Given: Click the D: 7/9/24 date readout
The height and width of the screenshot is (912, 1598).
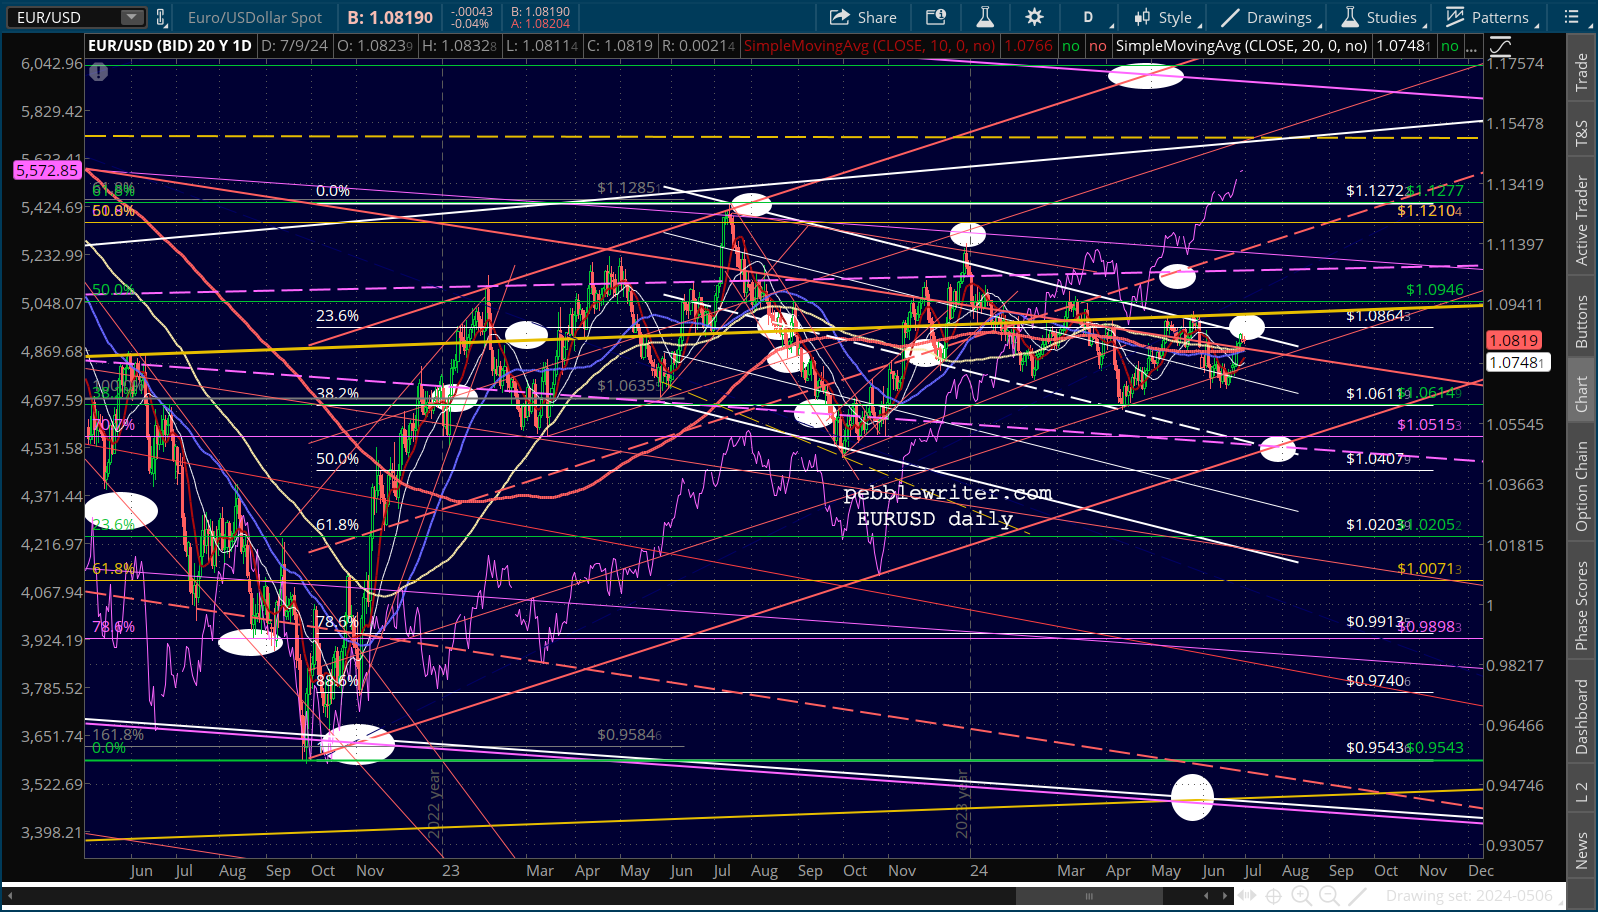Looking at the screenshot, I should pyautogui.click(x=296, y=46).
